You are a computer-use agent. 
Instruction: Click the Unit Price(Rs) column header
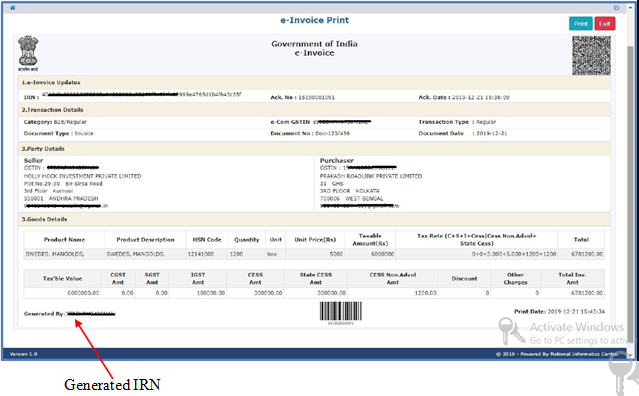coord(315,240)
